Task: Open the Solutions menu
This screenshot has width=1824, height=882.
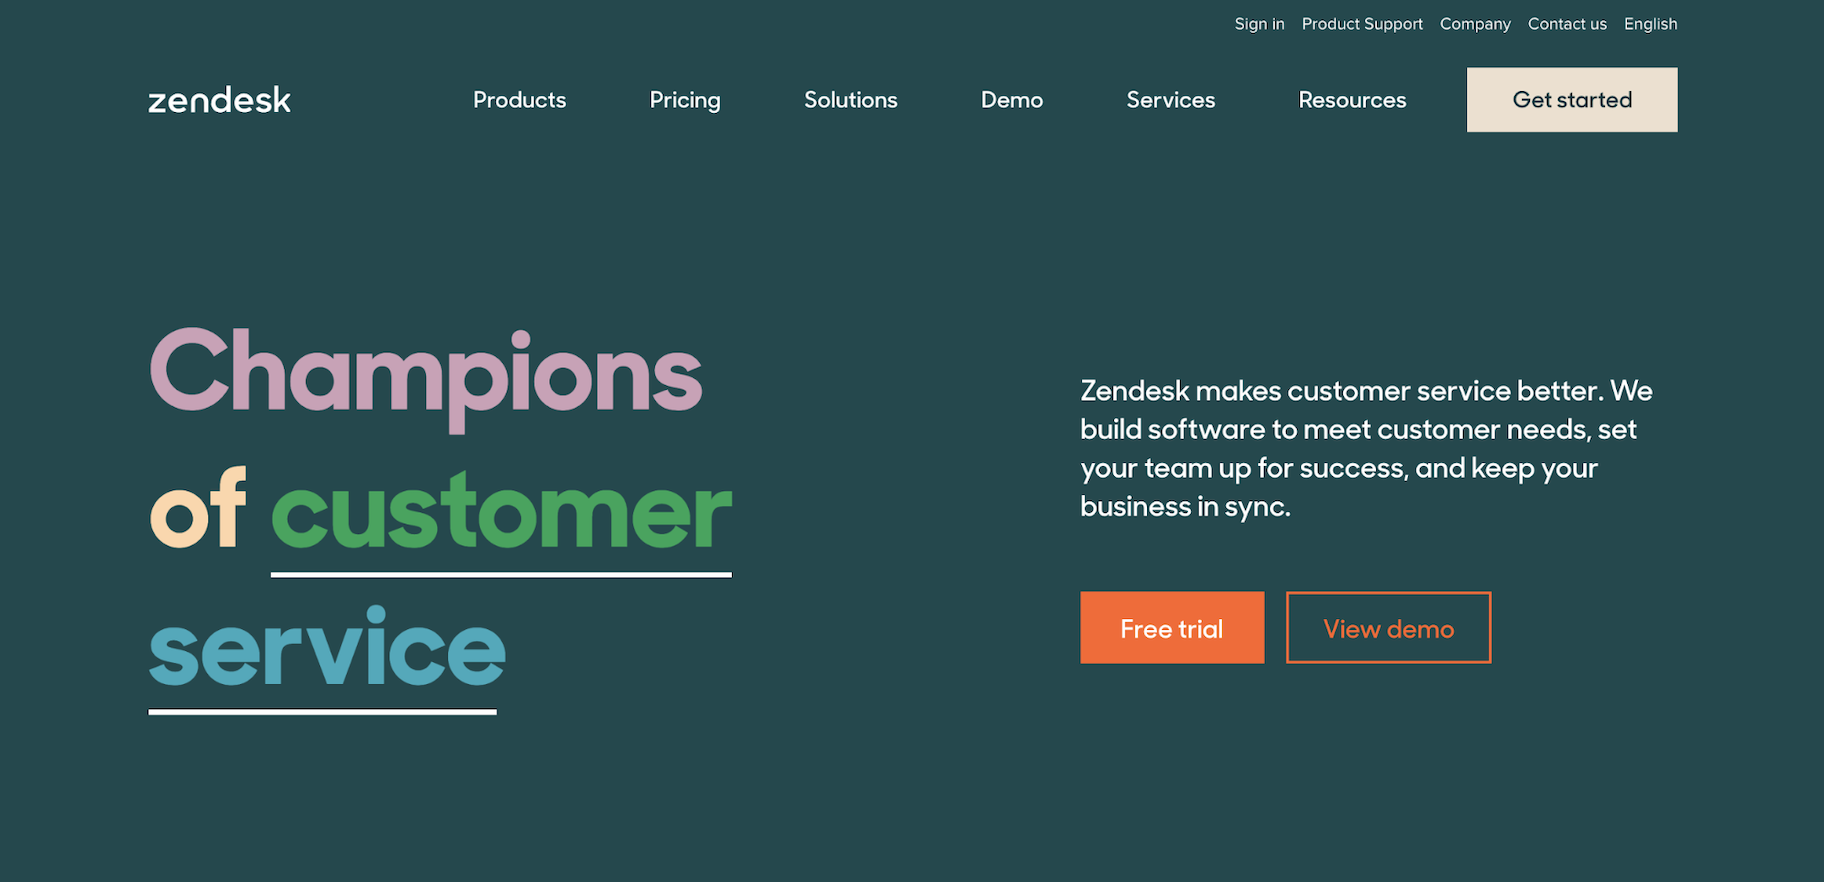Action: pos(850,100)
